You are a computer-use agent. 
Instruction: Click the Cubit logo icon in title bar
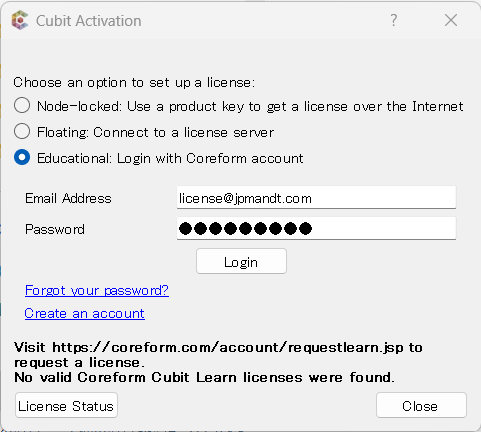pyautogui.click(x=20, y=20)
